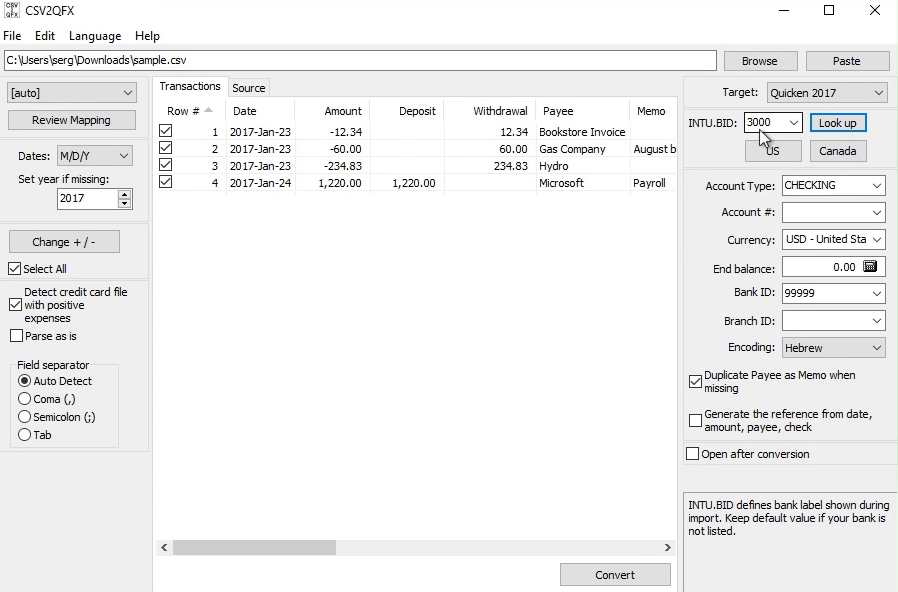The width and height of the screenshot is (898, 592).
Task: Click the Convert button
Action: point(615,575)
